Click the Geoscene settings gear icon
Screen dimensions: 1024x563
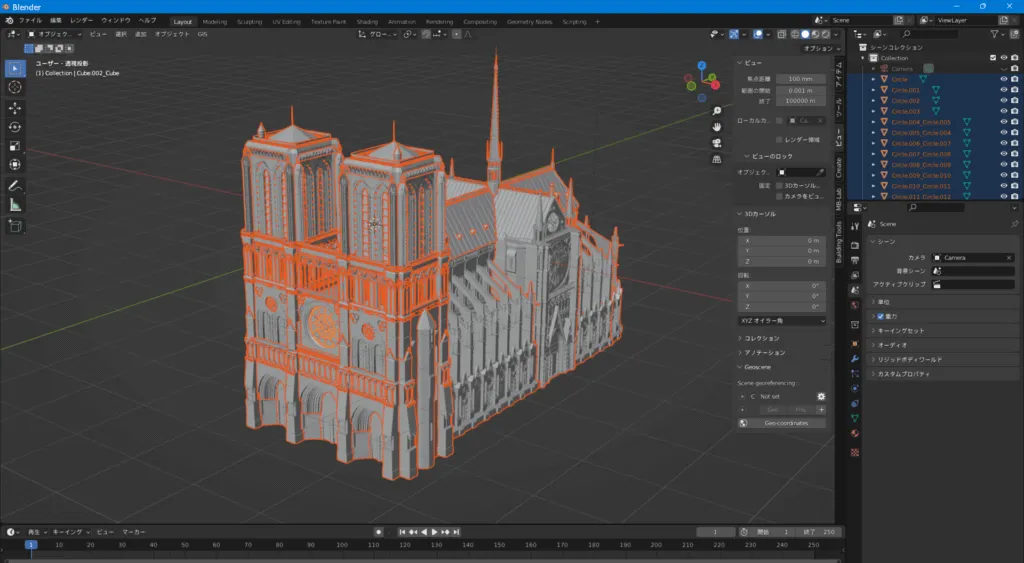(x=821, y=396)
